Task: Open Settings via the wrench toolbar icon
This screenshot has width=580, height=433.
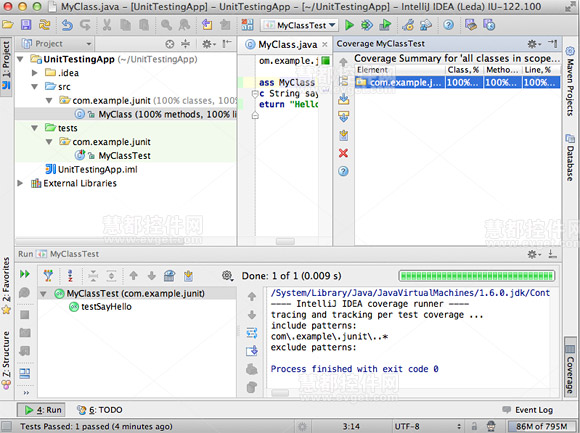Action: click(x=408, y=25)
